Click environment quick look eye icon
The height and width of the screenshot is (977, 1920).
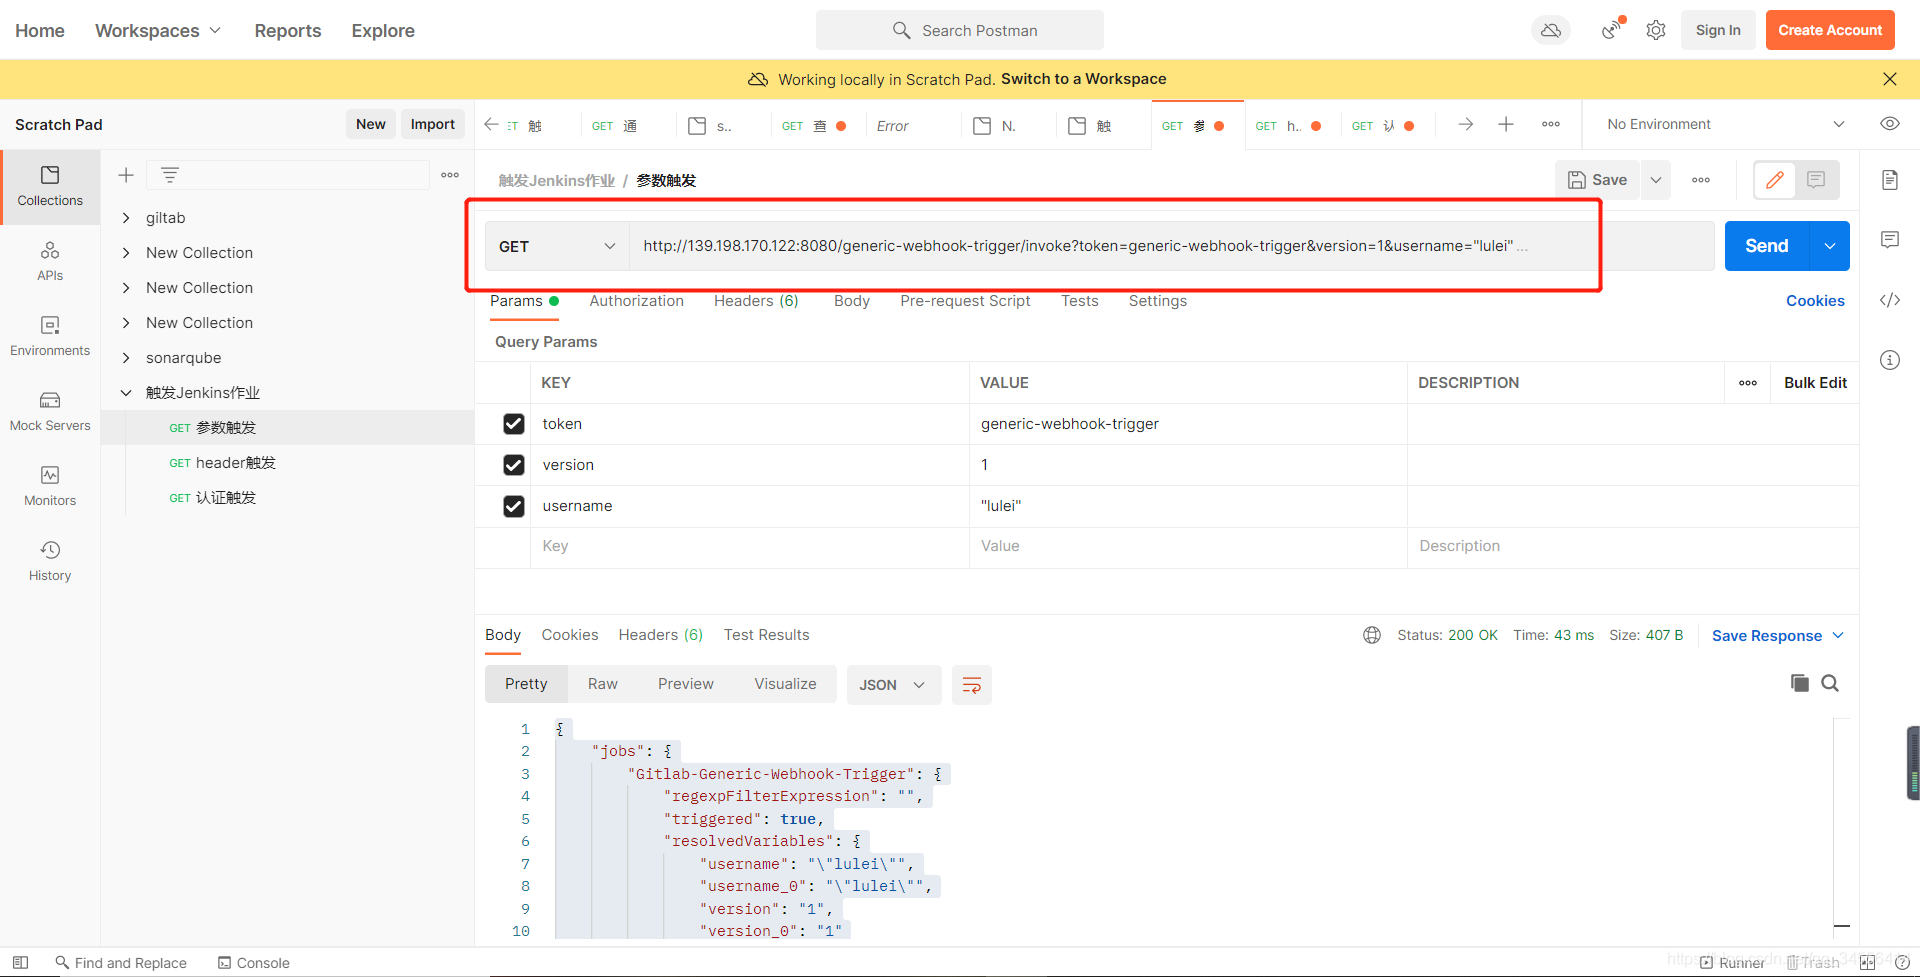(x=1890, y=124)
